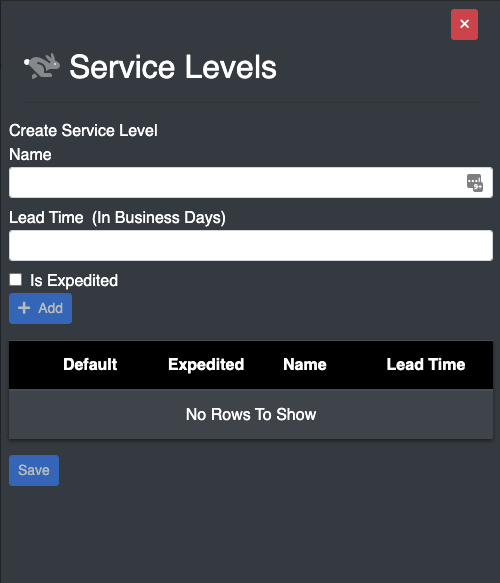
Task: Sort by Expedited column header
Action: [x=206, y=364]
